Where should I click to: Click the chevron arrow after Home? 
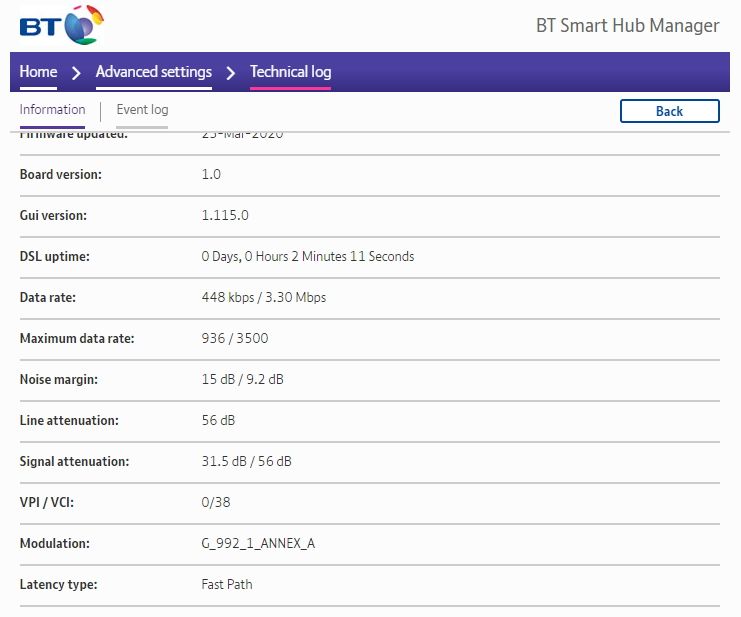tap(76, 72)
